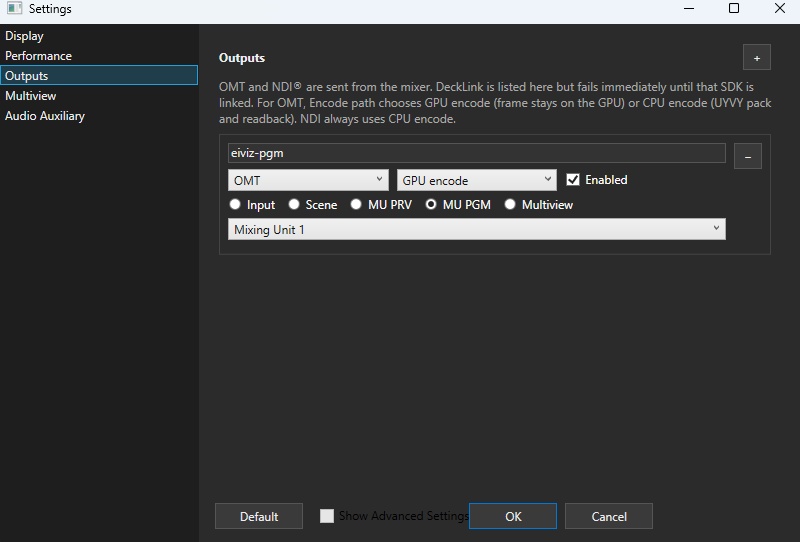Click the eiviz-pgm output name field
This screenshot has width=800, height=542.
point(477,153)
